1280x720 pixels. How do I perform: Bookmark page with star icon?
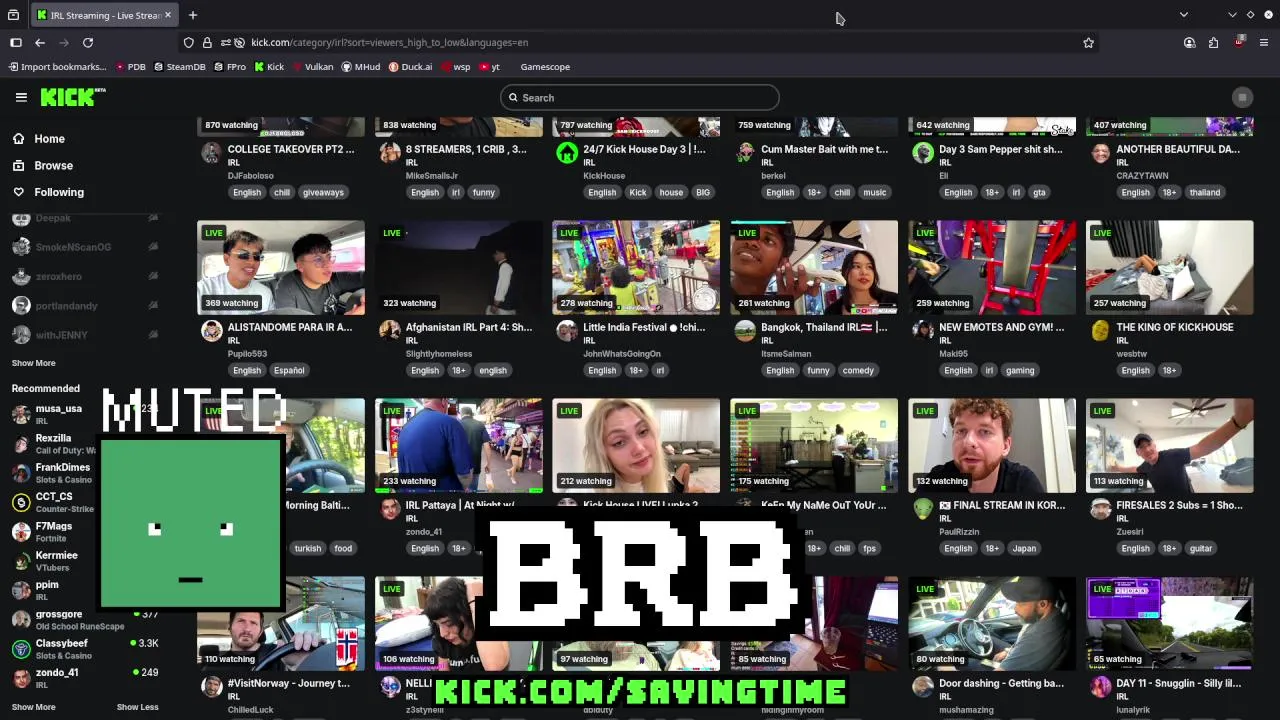(1088, 42)
